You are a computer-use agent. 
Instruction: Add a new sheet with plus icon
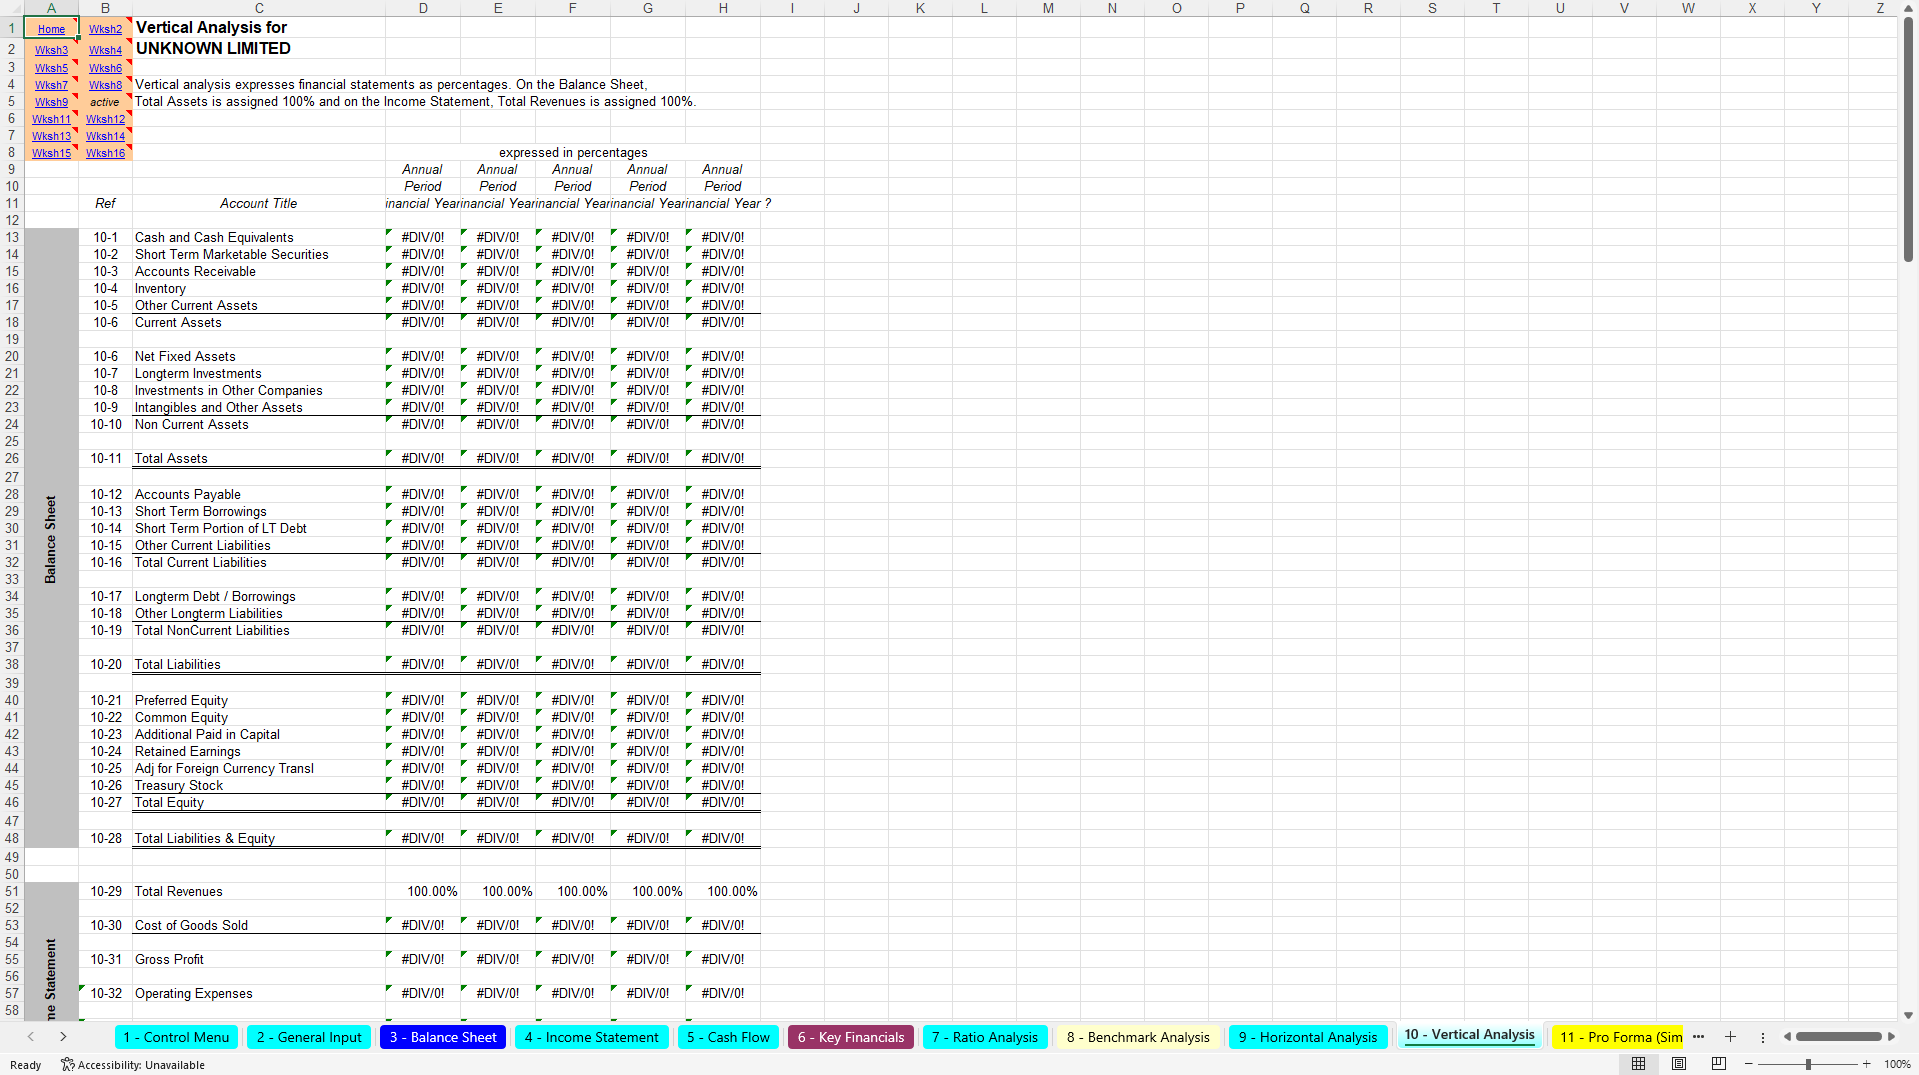[1730, 1037]
